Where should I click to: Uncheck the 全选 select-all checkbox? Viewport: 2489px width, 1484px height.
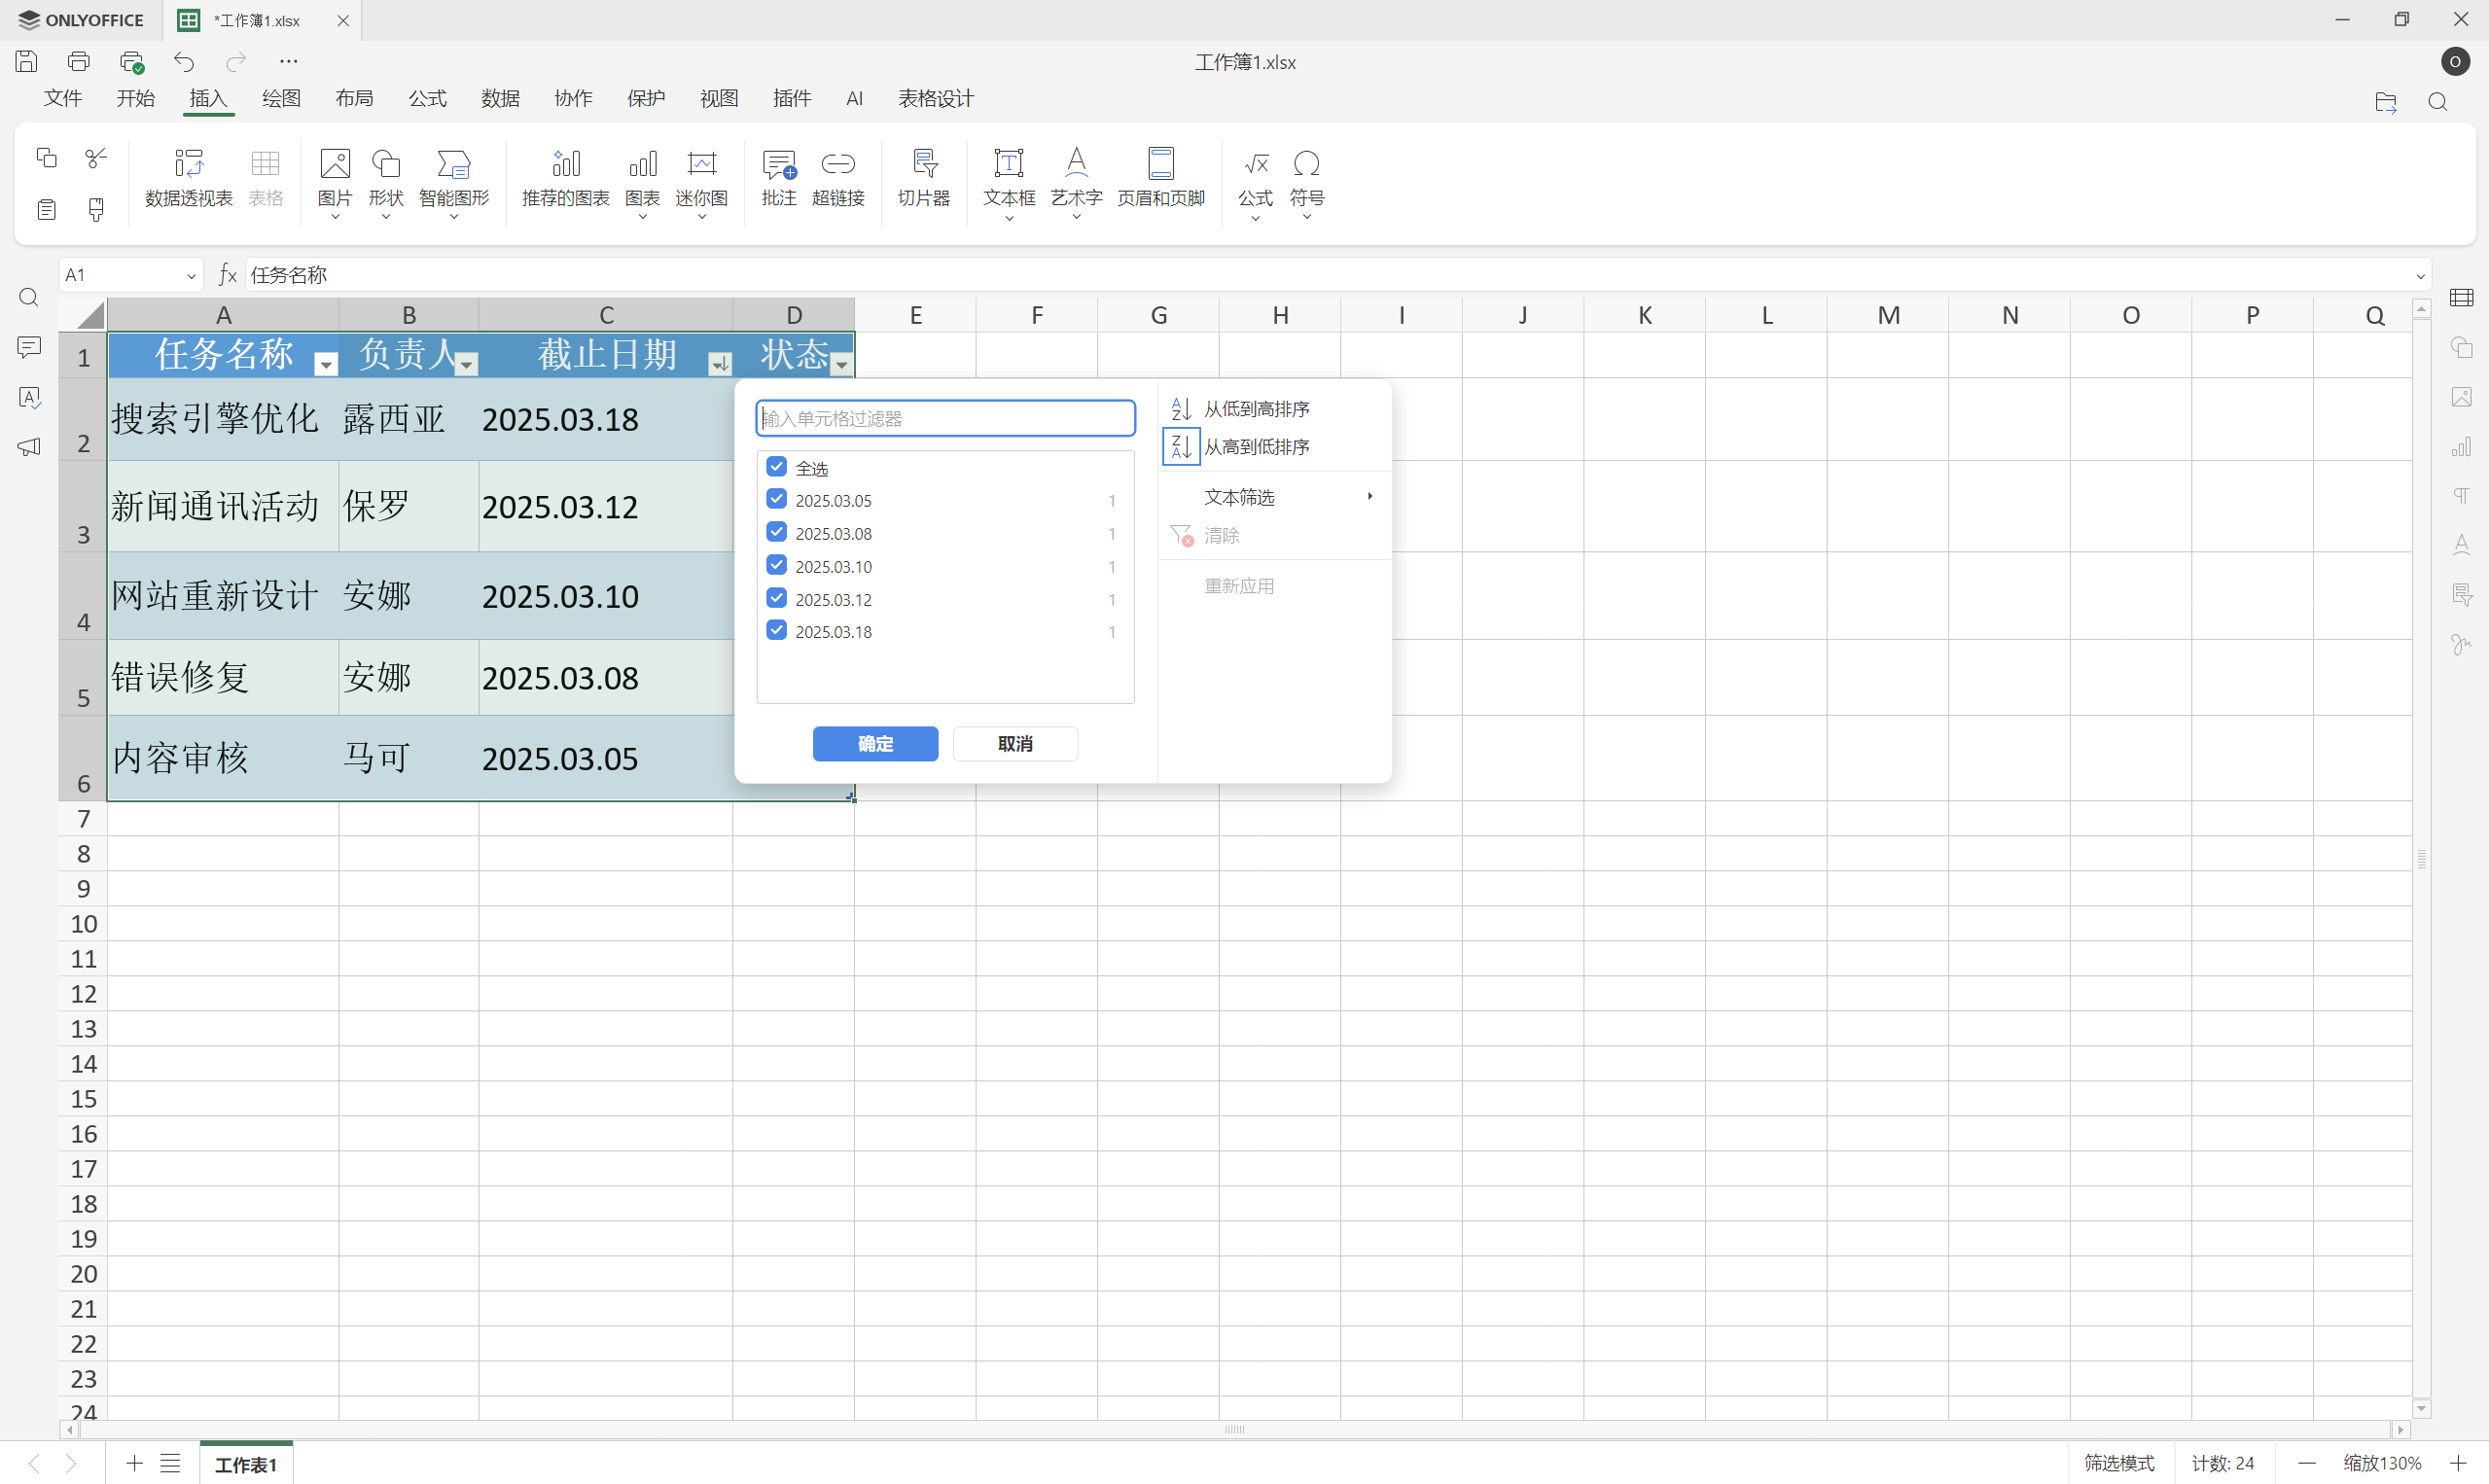777,466
